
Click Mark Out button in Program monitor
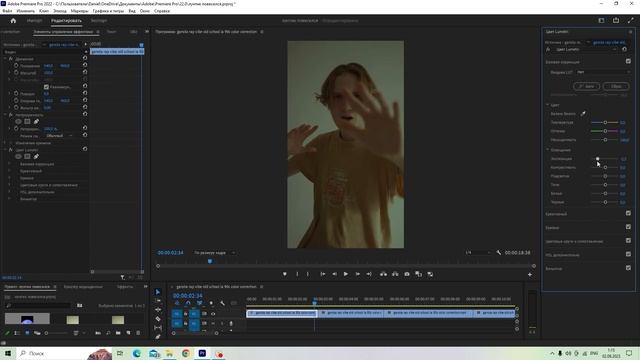(308, 274)
